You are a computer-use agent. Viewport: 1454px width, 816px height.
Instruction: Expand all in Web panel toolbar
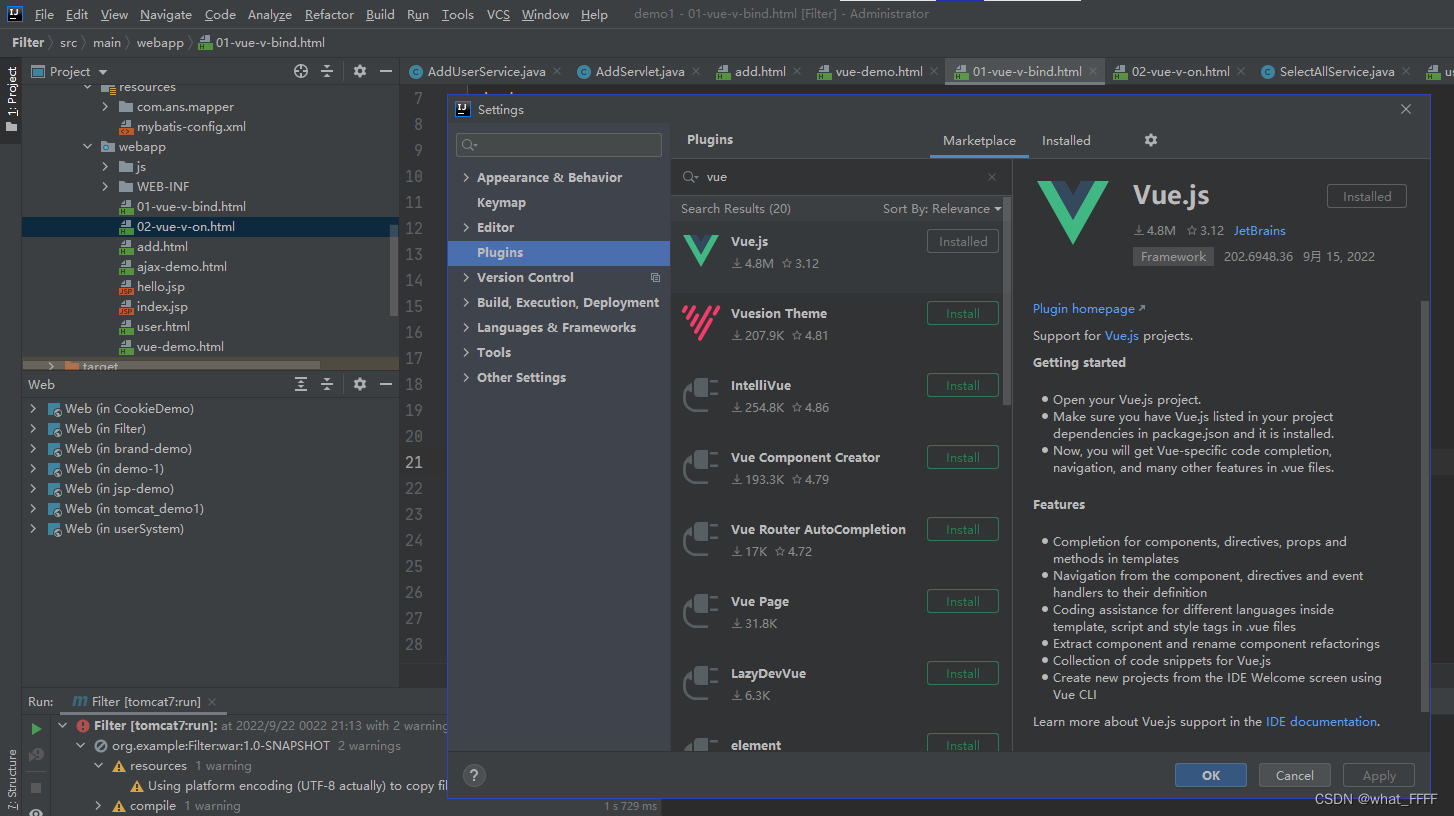coord(301,384)
